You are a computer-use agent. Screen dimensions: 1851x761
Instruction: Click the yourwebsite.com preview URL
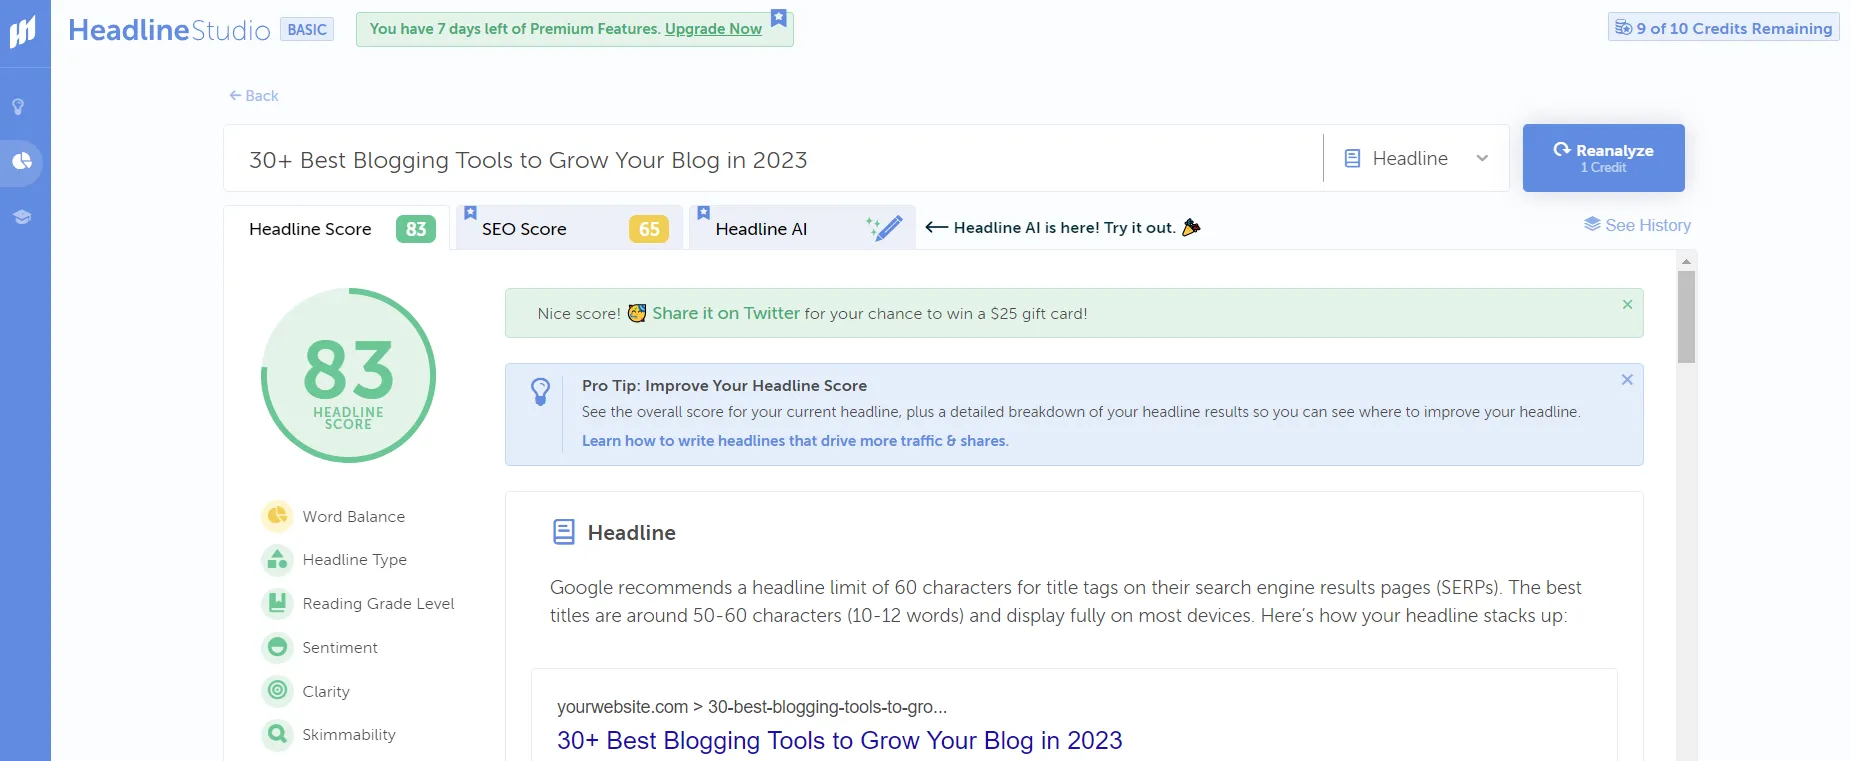click(x=752, y=707)
